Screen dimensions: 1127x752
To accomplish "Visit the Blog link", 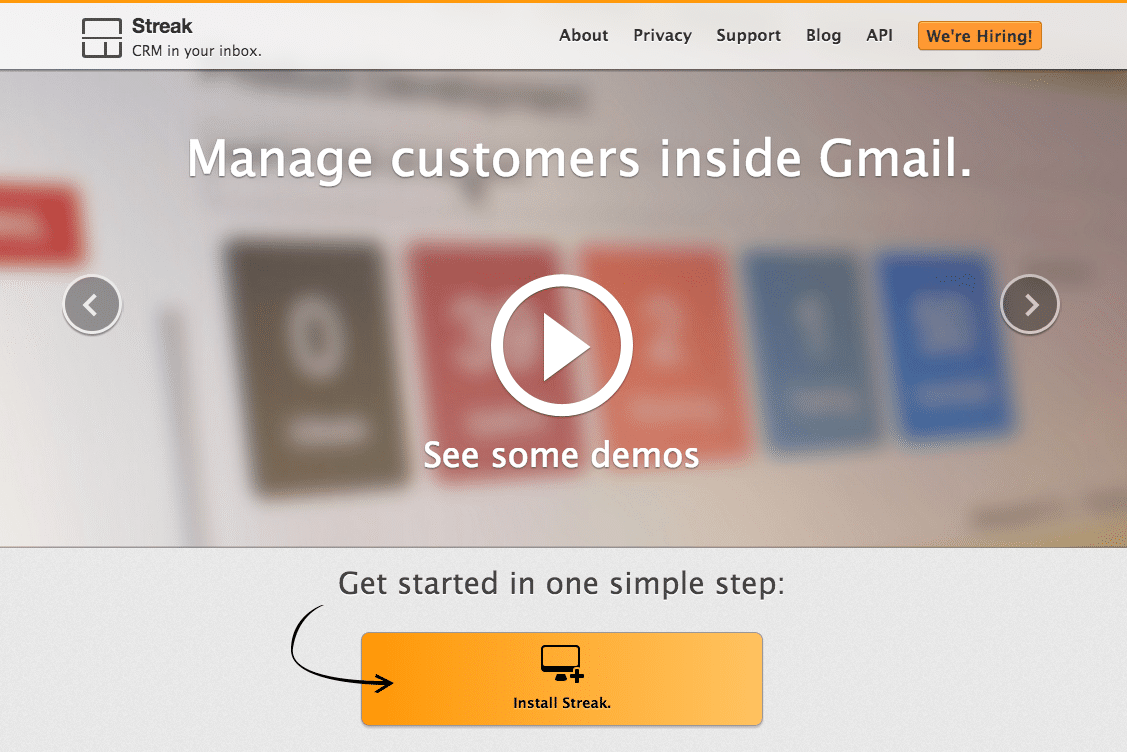I will point(823,35).
